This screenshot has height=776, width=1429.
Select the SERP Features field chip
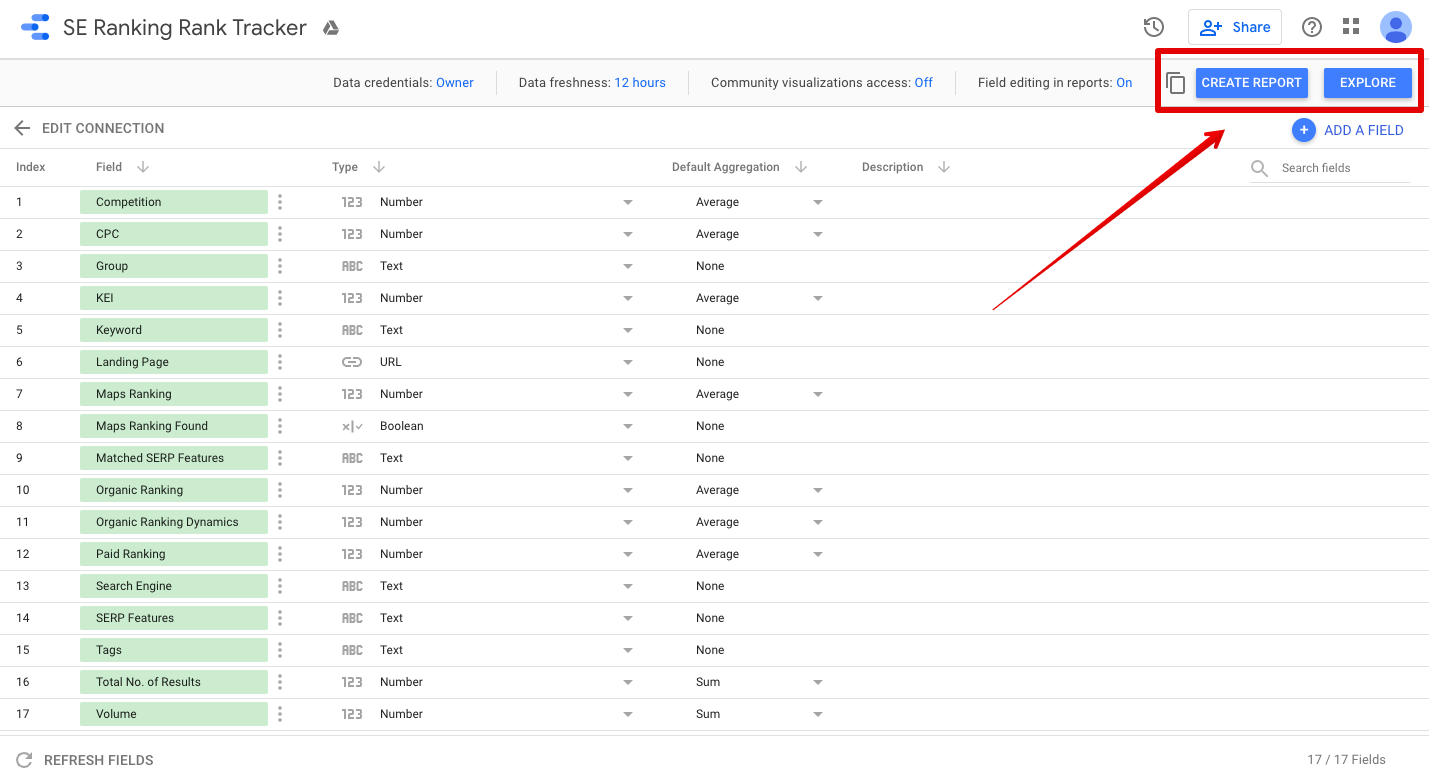tap(174, 618)
